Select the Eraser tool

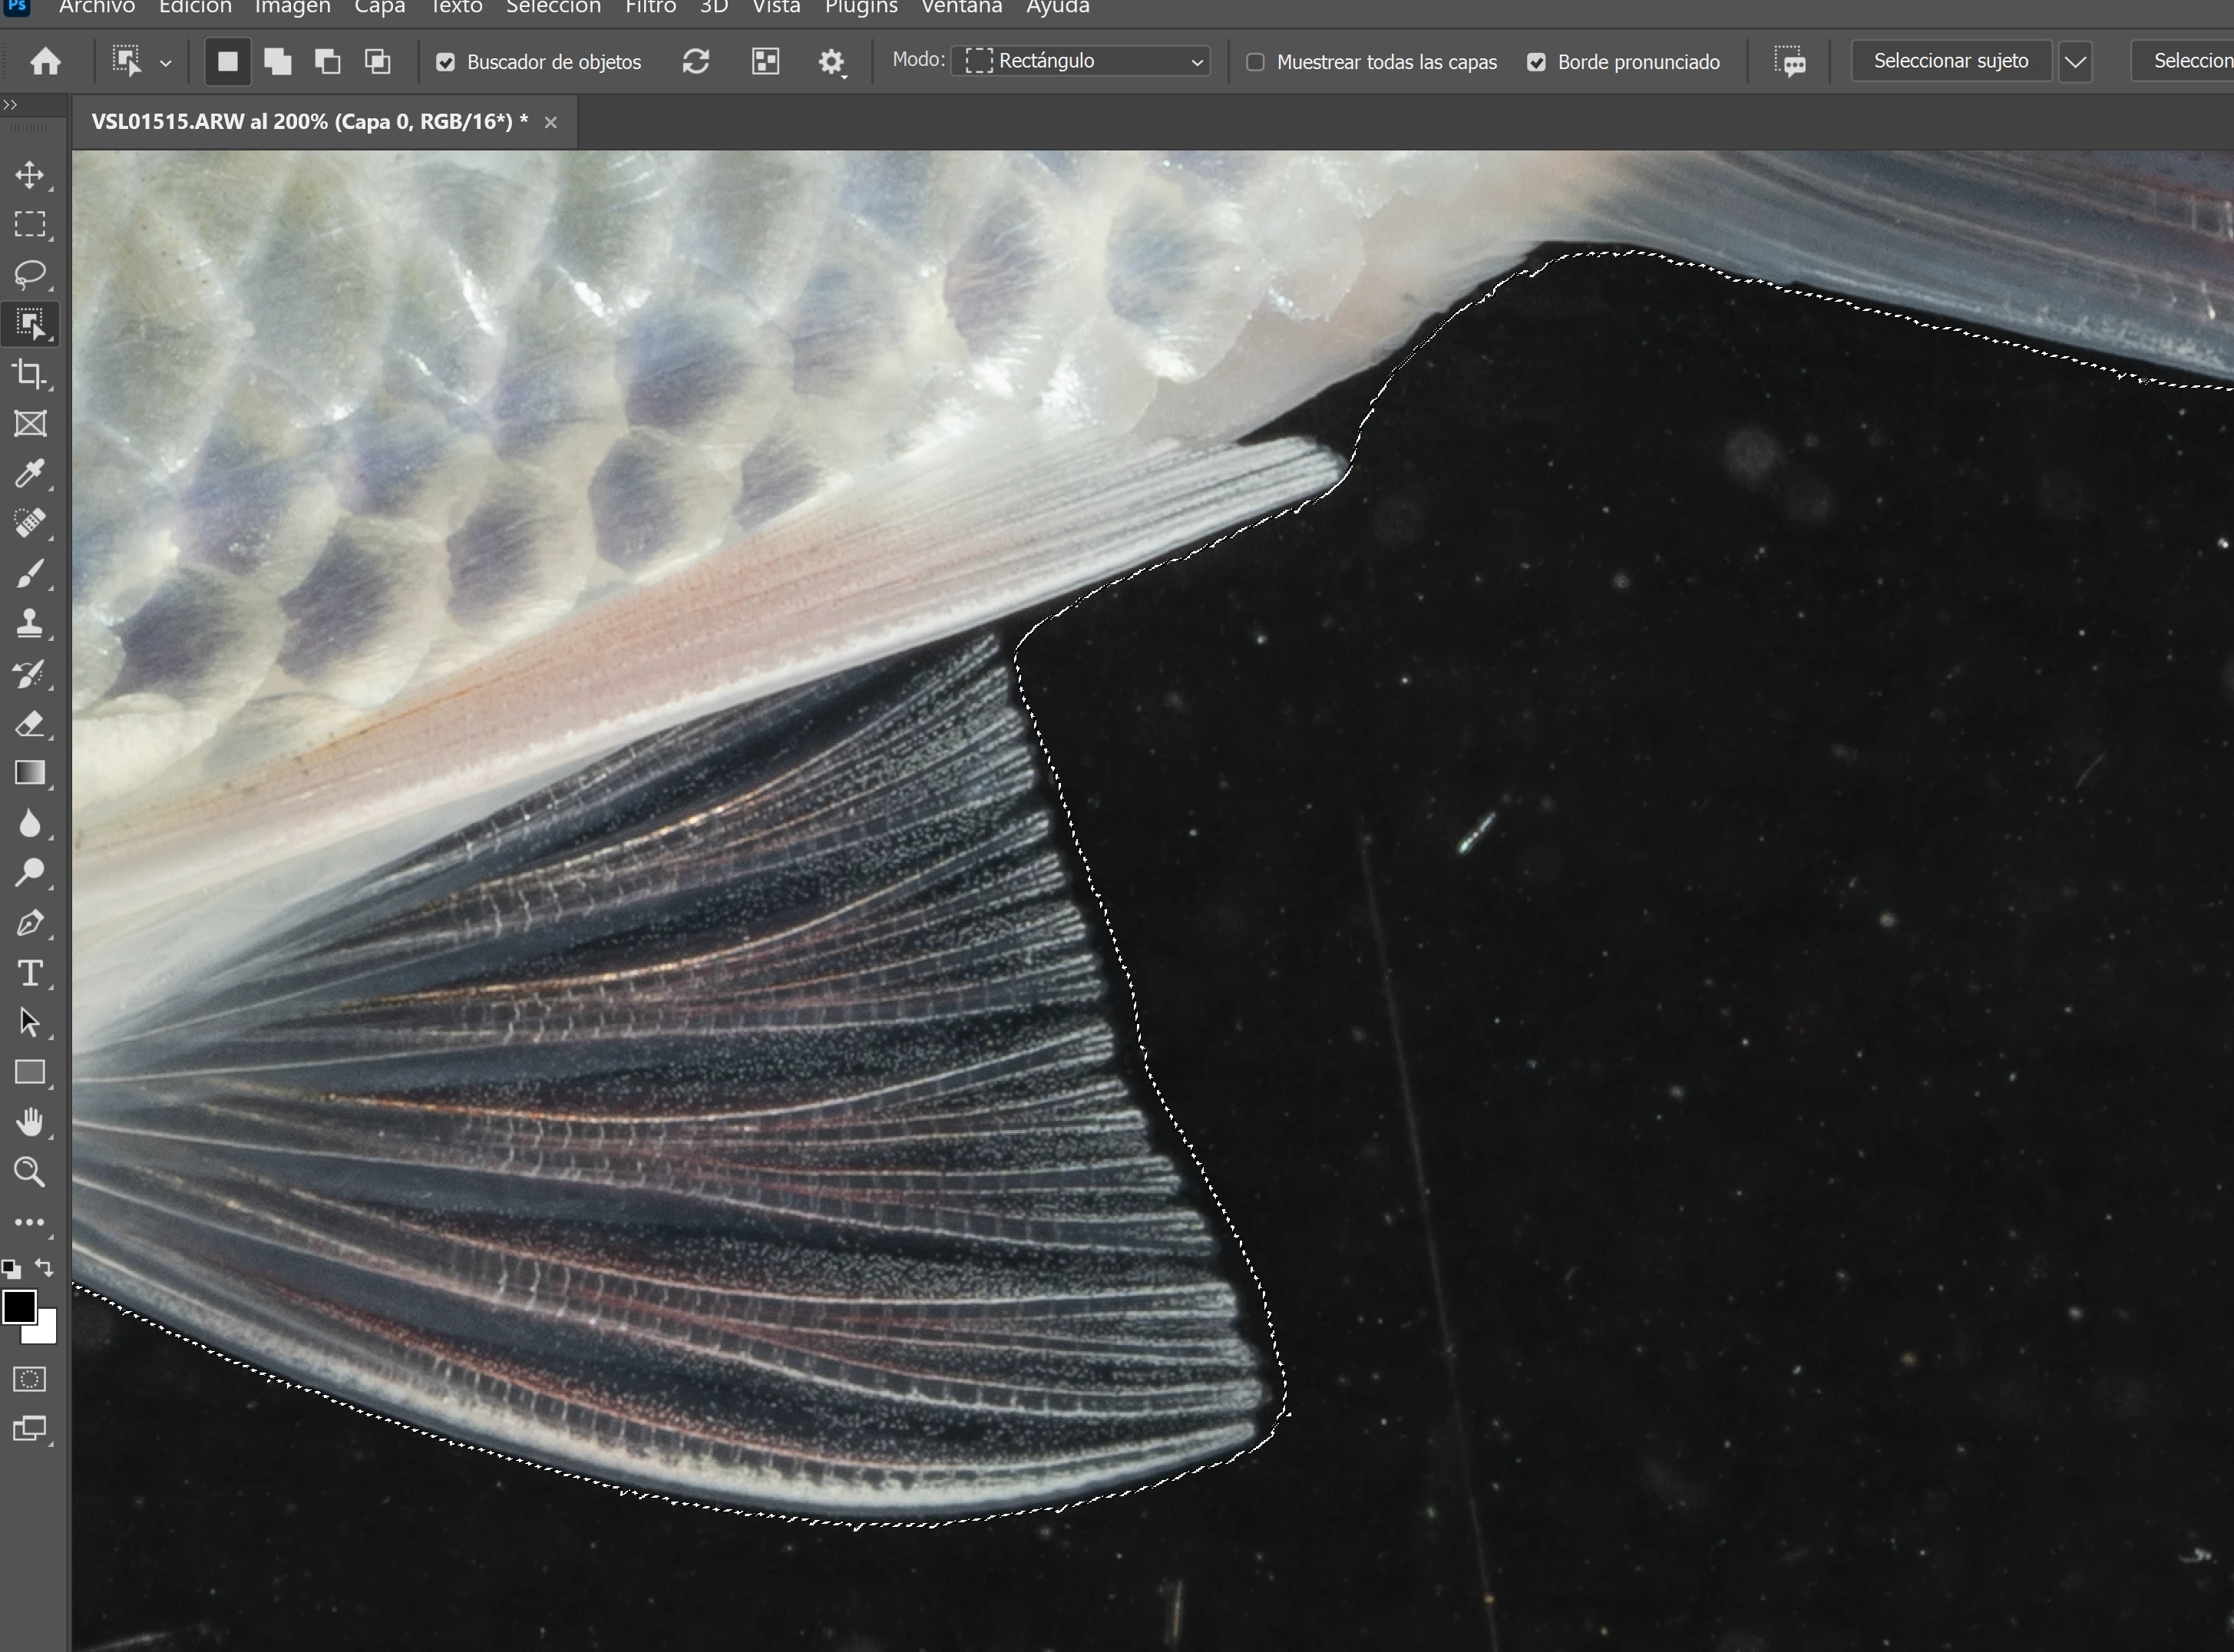(x=29, y=723)
